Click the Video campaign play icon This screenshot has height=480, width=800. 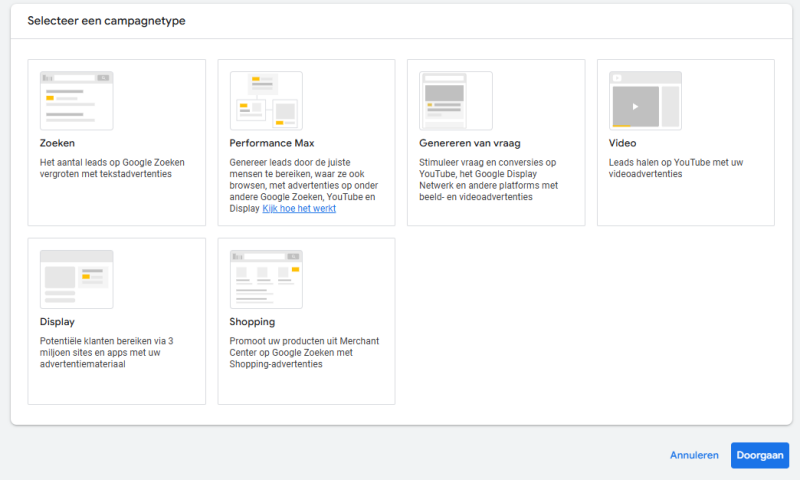click(634, 106)
